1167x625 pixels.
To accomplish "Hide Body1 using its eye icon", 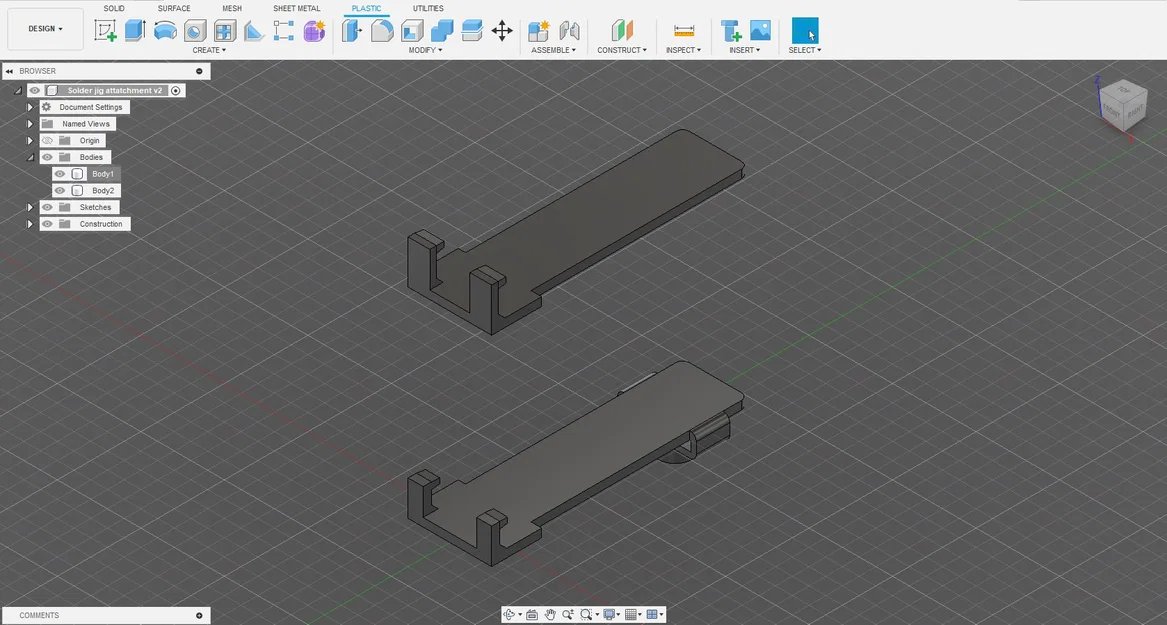I will click(60, 173).
